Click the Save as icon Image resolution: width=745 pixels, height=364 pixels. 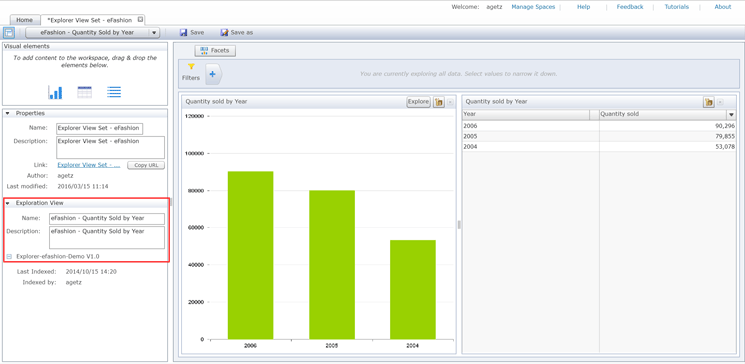(224, 33)
